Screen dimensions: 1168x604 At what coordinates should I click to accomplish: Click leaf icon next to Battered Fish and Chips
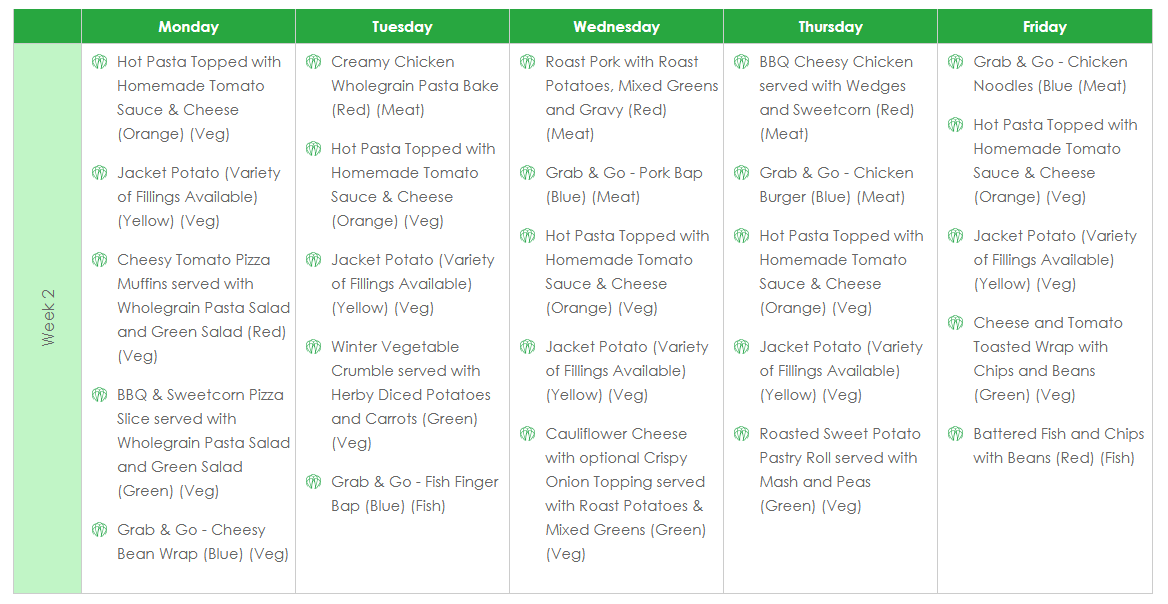pos(955,433)
